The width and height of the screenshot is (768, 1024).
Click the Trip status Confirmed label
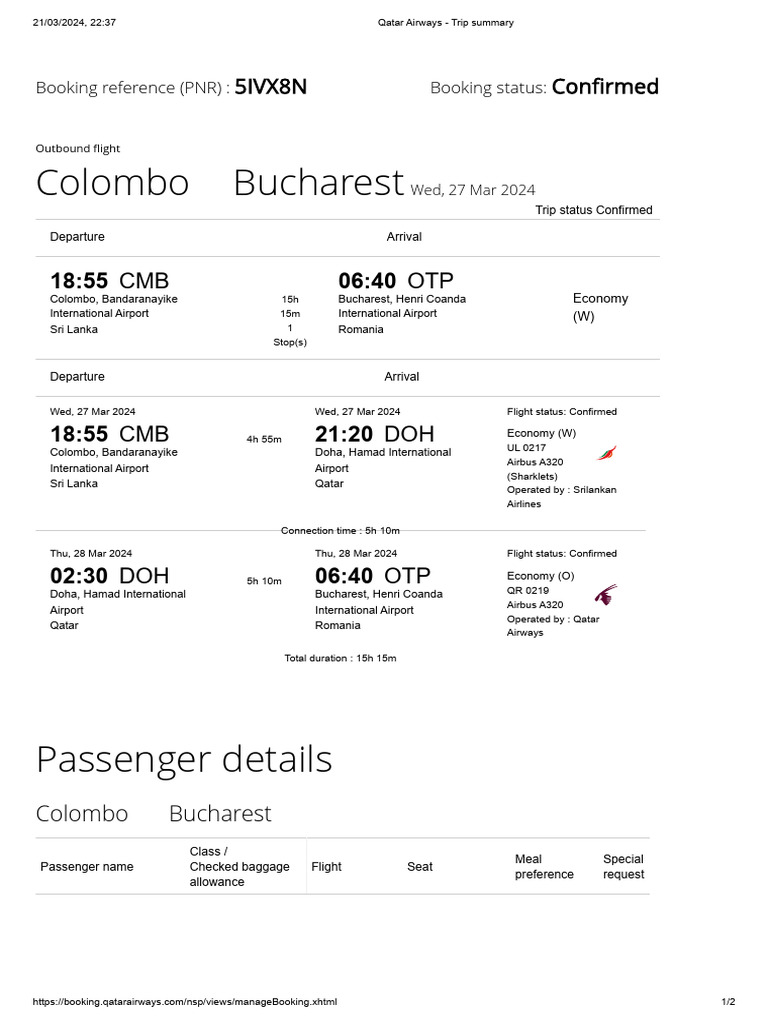tap(593, 210)
